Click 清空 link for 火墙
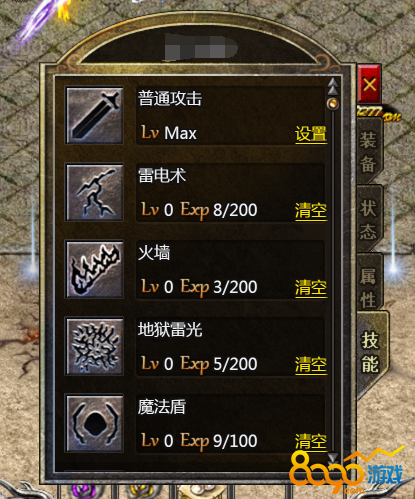415x499 pixels. coord(311,288)
